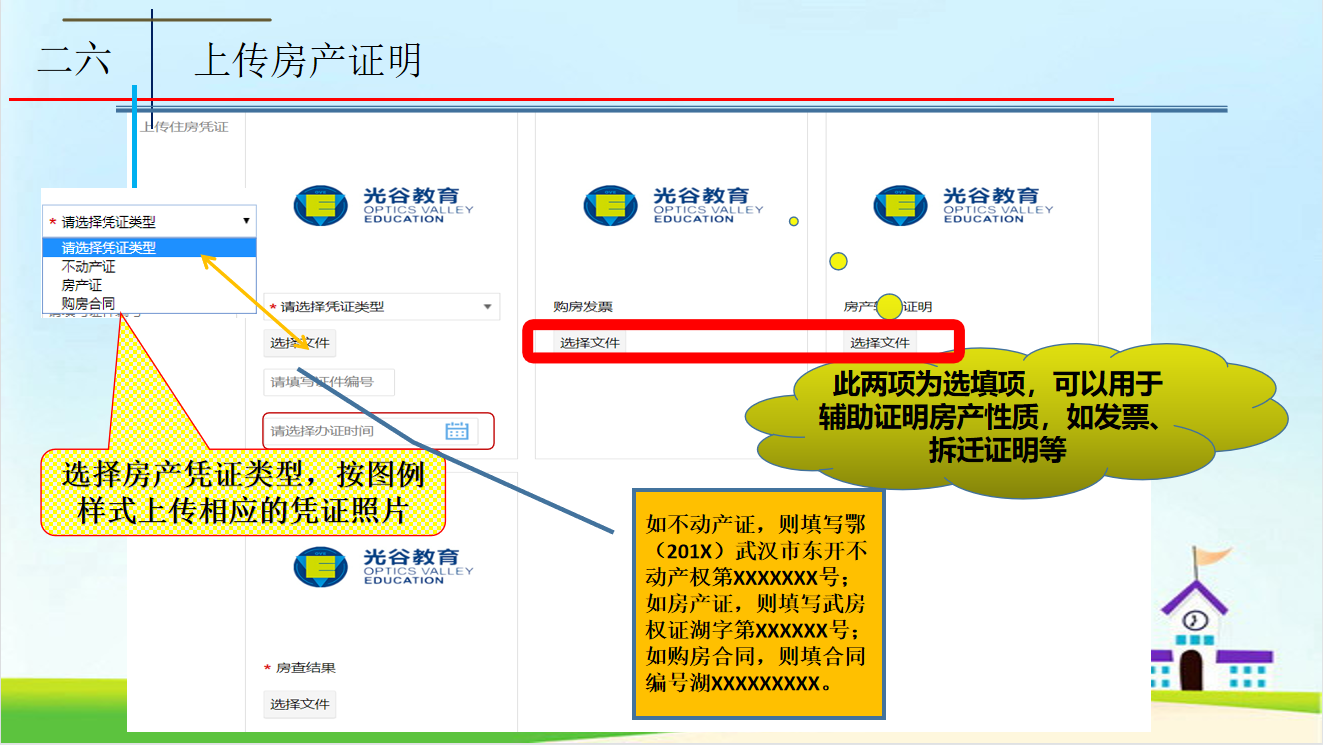
Task: Open the 请选择凭证类型 dropdown in the form
Action: 381,307
